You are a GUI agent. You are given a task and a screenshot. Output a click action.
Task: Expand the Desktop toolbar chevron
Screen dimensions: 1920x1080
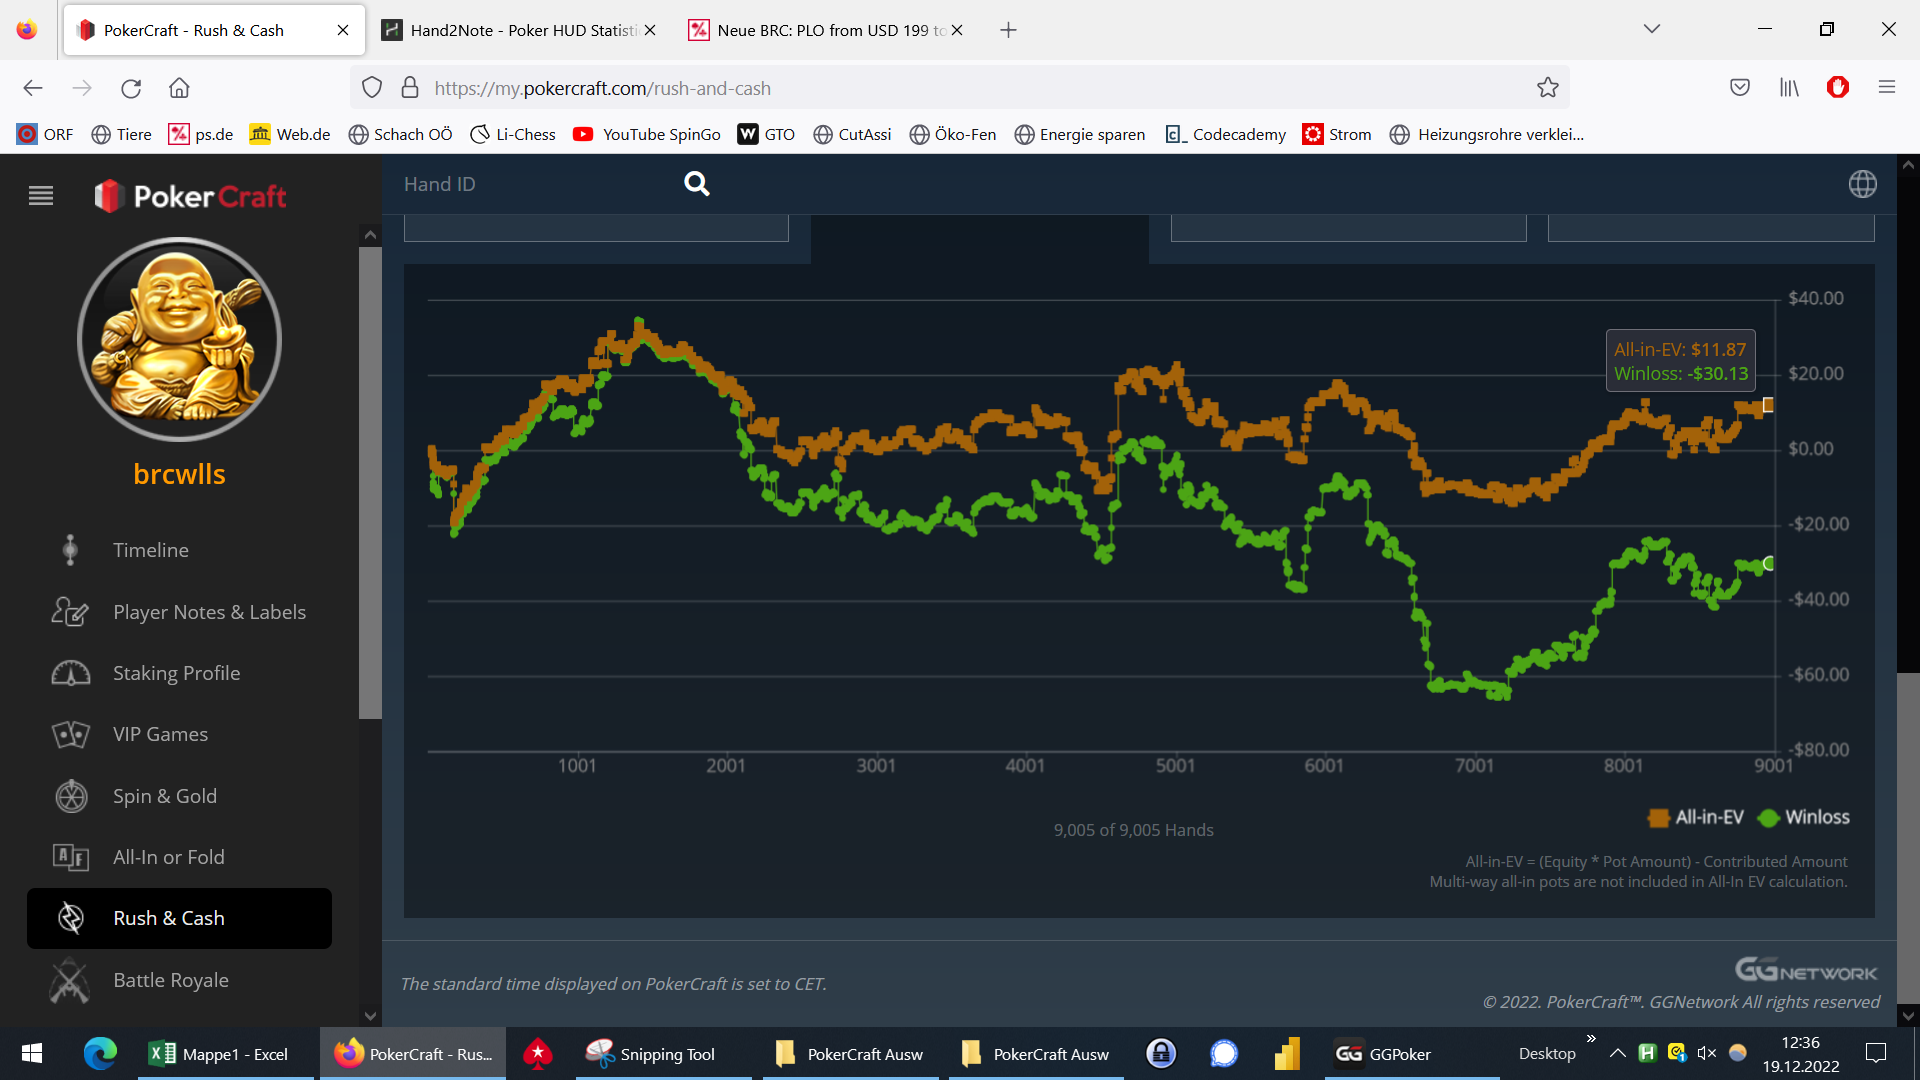(1591, 1039)
